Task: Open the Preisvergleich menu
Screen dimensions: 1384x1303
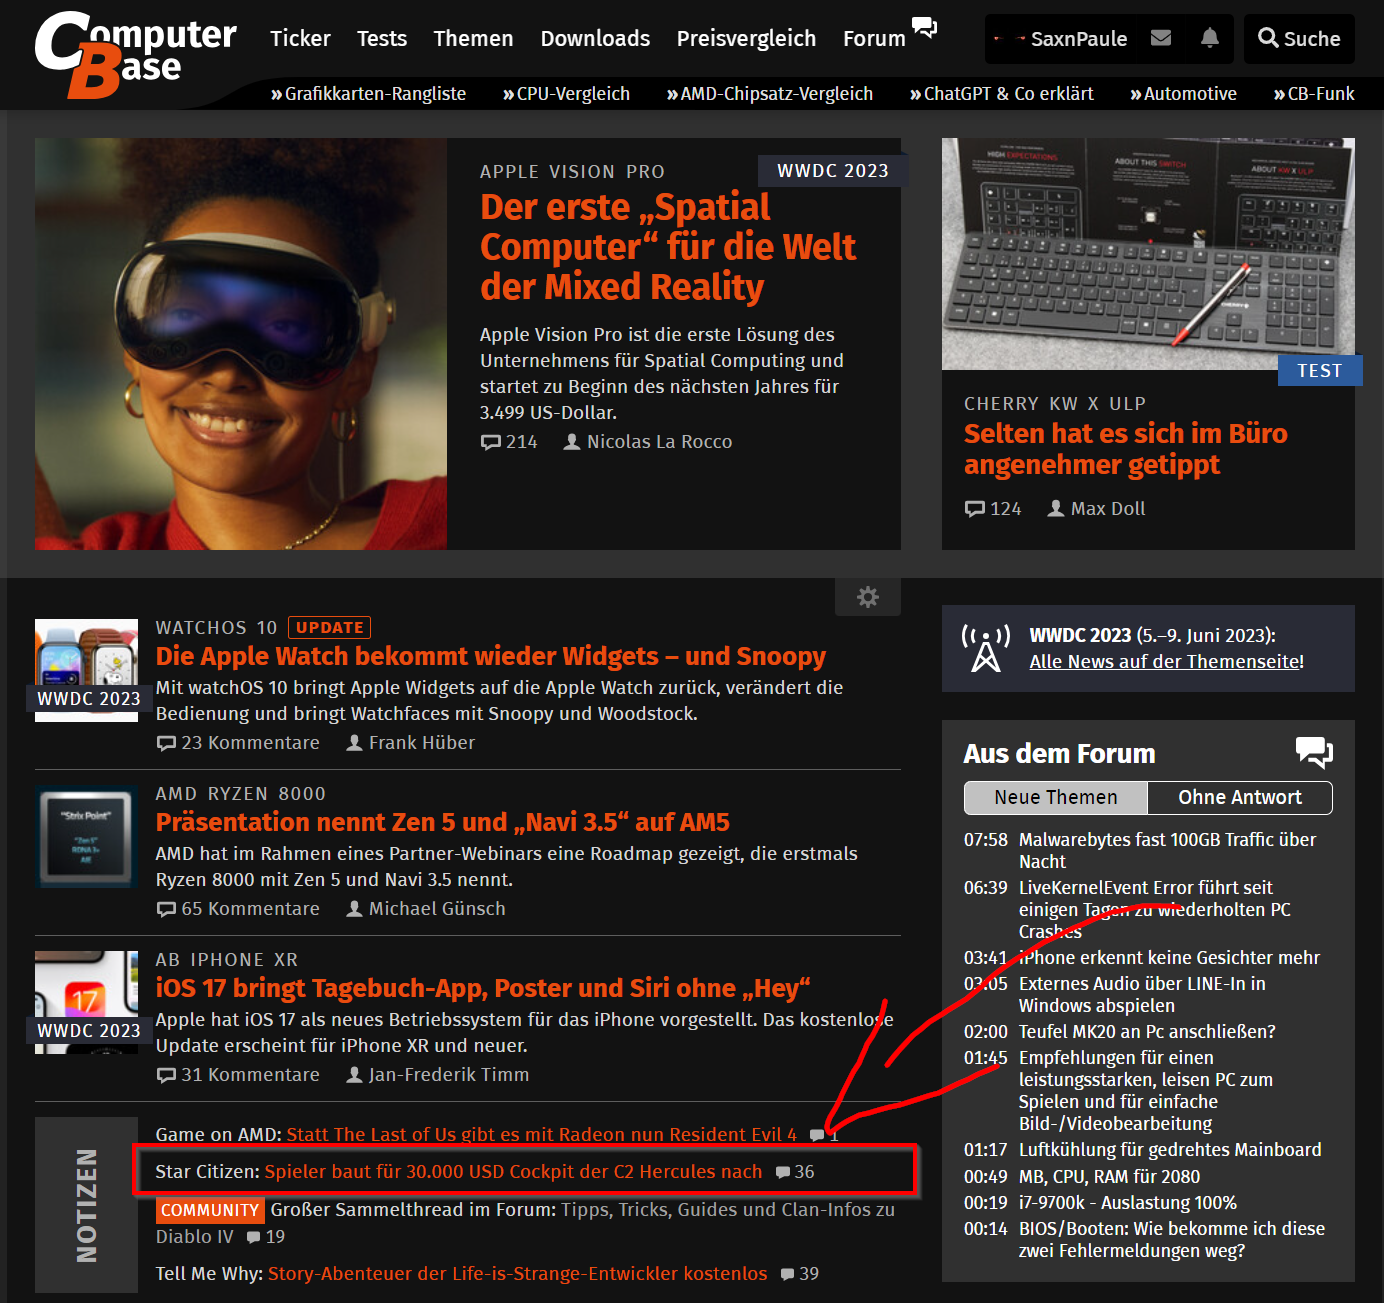Action: pos(746,39)
